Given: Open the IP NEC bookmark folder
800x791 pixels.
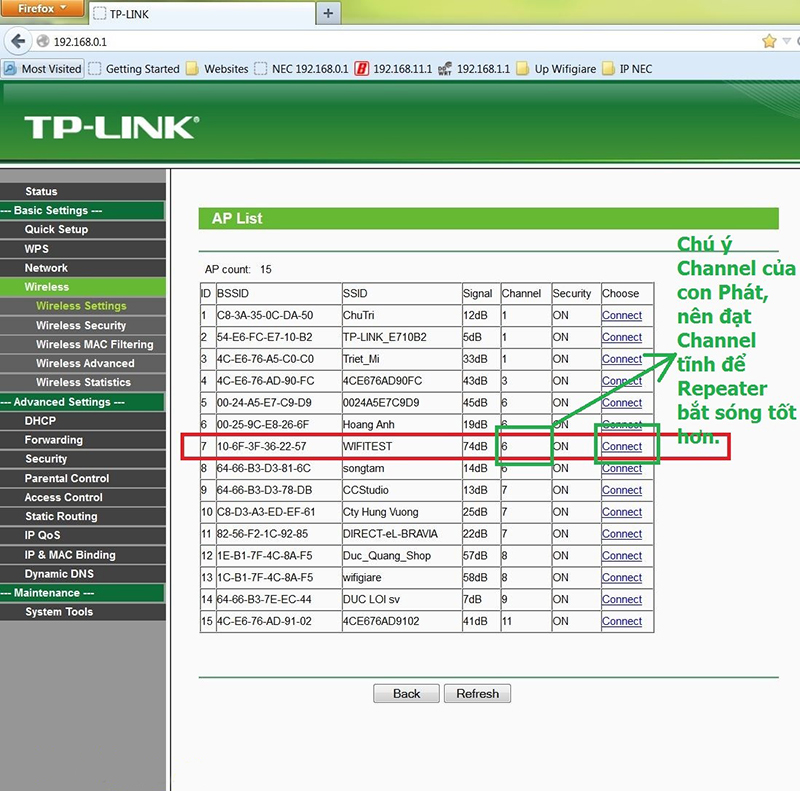Looking at the screenshot, I should coord(628,68).
